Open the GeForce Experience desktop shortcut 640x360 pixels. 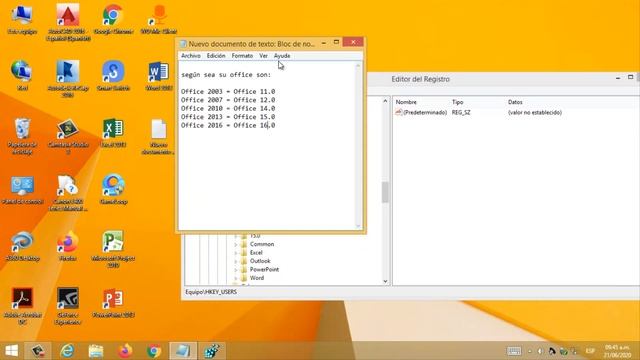(68, 306)
